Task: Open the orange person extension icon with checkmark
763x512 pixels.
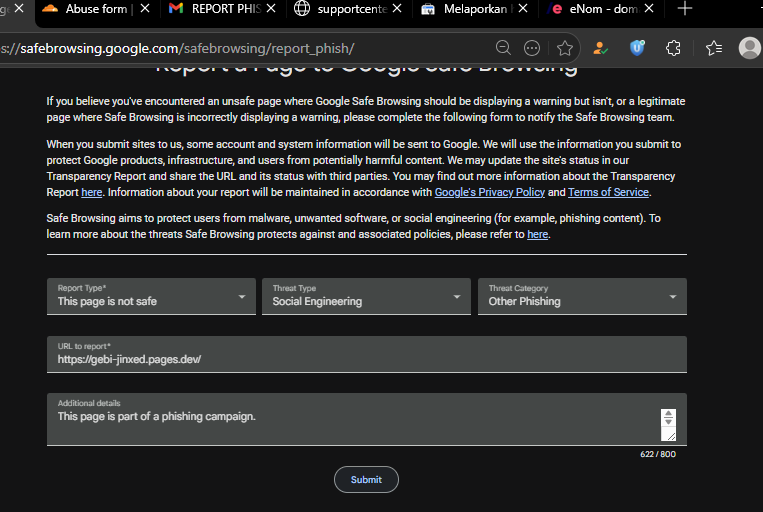Action: click(600, 48)
